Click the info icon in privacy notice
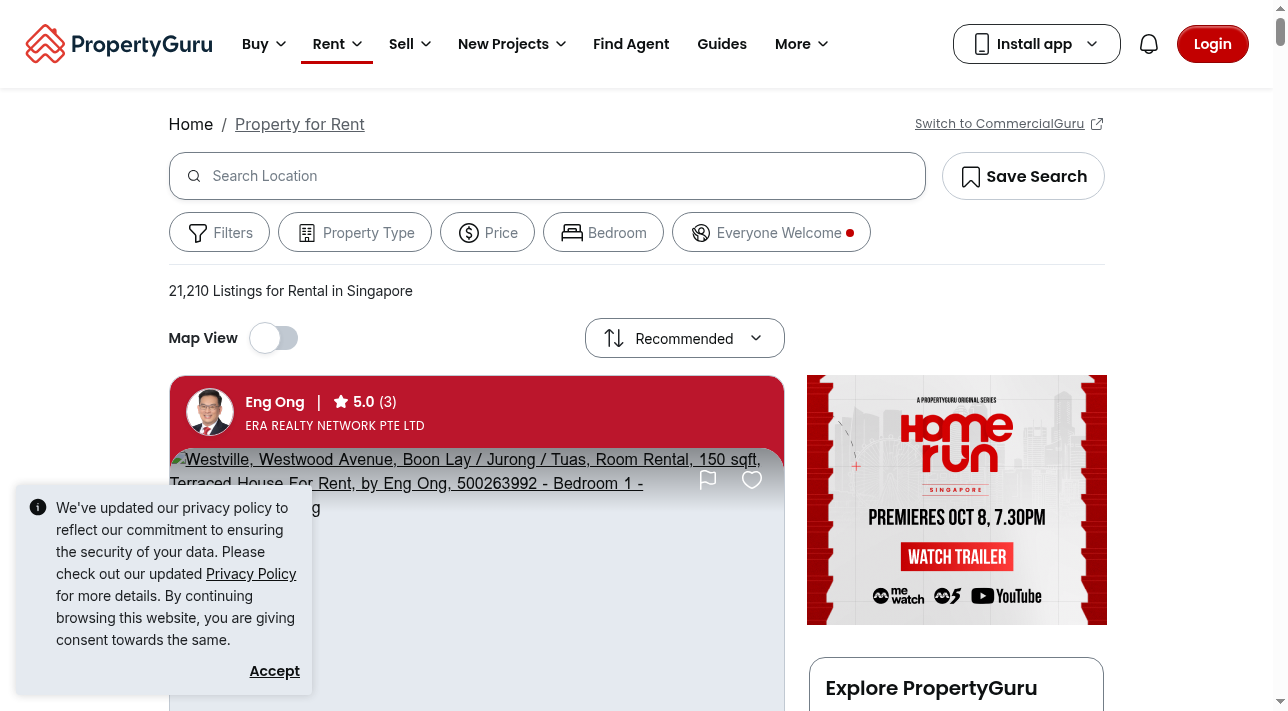Viewport: 1288px width, 711px height. (x=38, y=507)
